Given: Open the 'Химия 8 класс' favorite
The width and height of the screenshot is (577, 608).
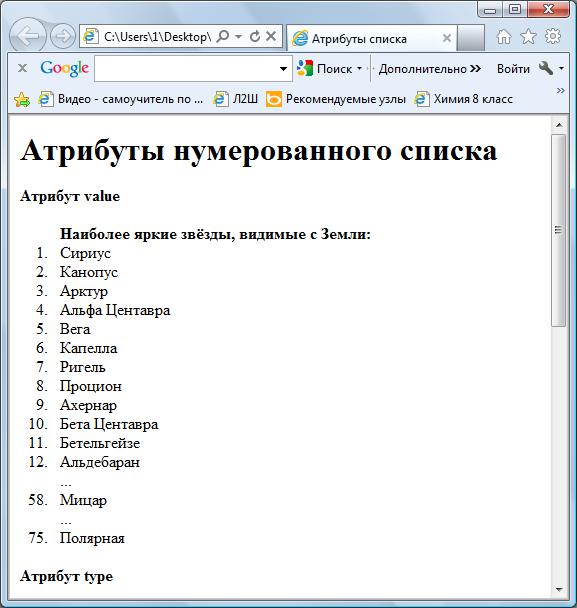Looking at the screenshot, I should point(463,99).
